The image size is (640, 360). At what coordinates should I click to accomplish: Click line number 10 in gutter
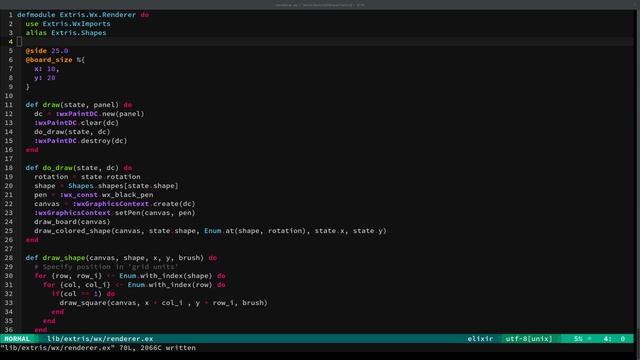click(x=9, y=96)
